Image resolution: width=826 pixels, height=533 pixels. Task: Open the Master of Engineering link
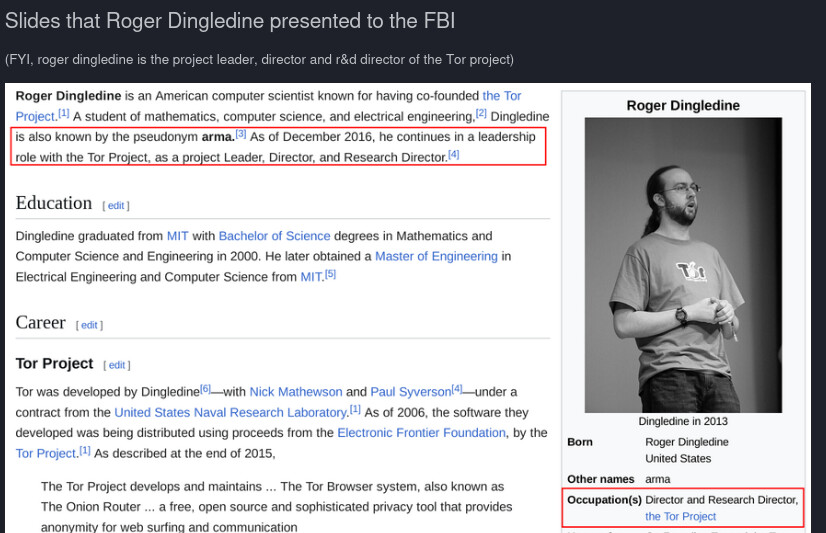[x=436, y=256]
